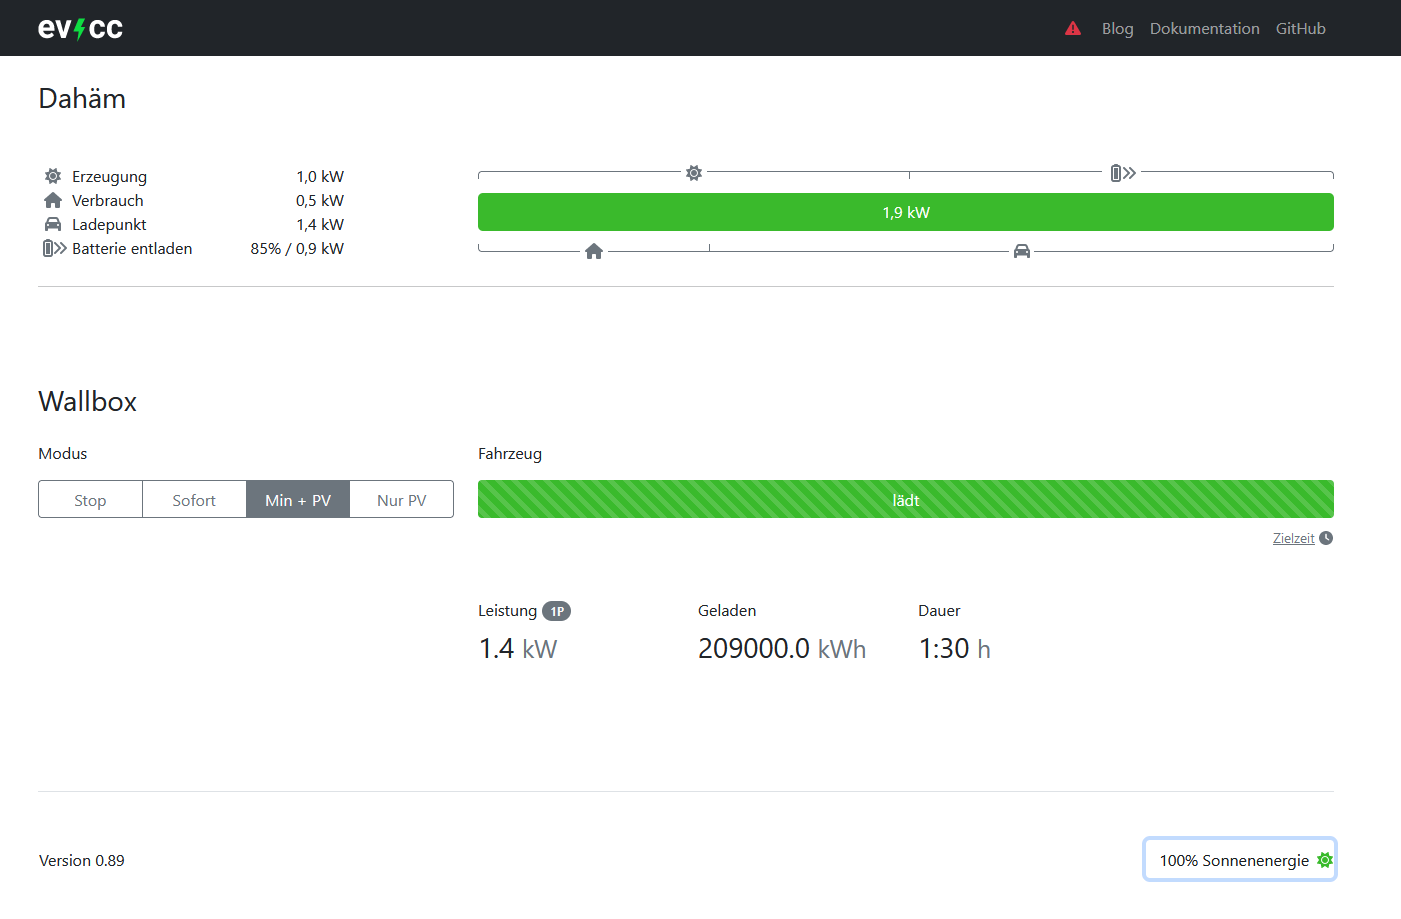This screenshot has height=919, width=1401.
Task: Select the Nur PV mode
Action: [401, 499]
